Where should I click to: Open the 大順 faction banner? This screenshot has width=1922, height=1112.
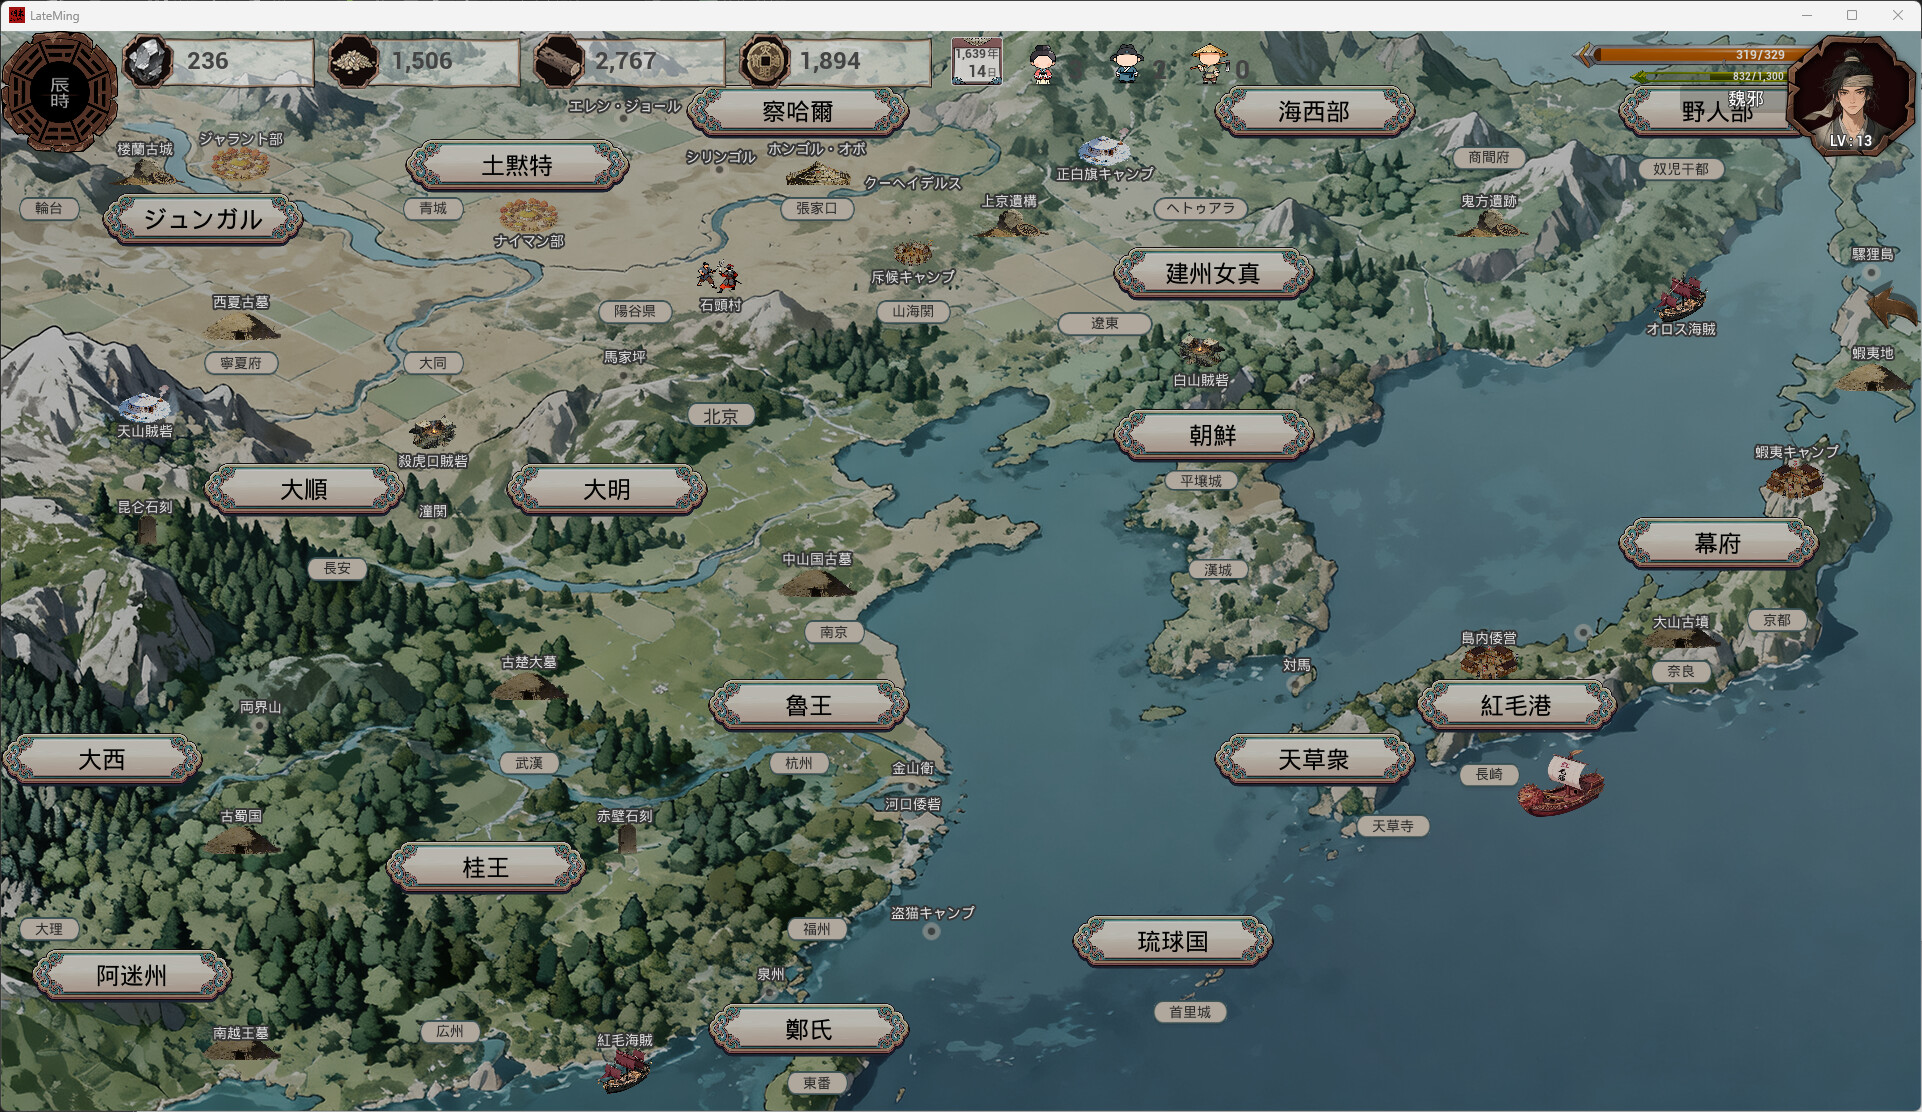(x=304, y=489)
